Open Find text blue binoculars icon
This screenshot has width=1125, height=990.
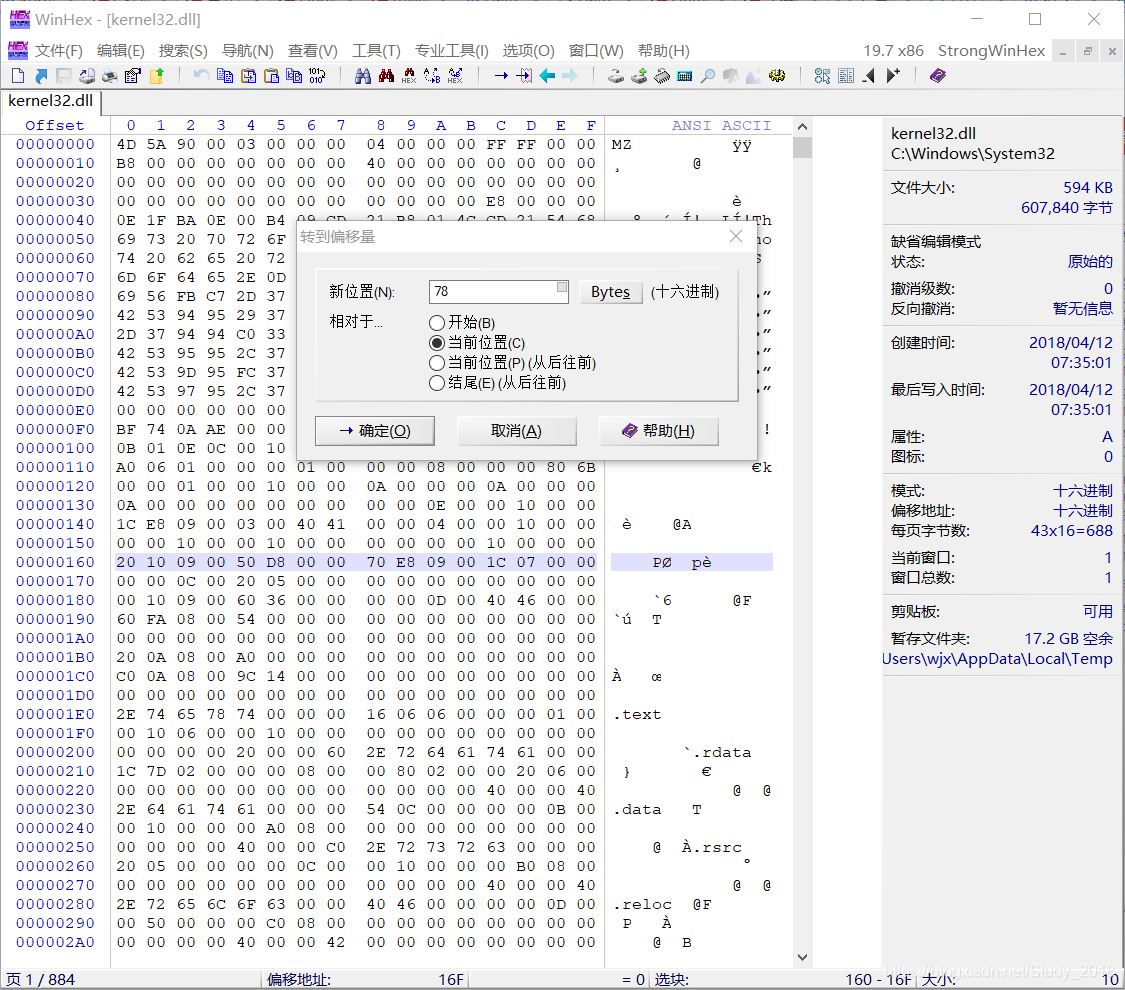click(x=363, y=75)
